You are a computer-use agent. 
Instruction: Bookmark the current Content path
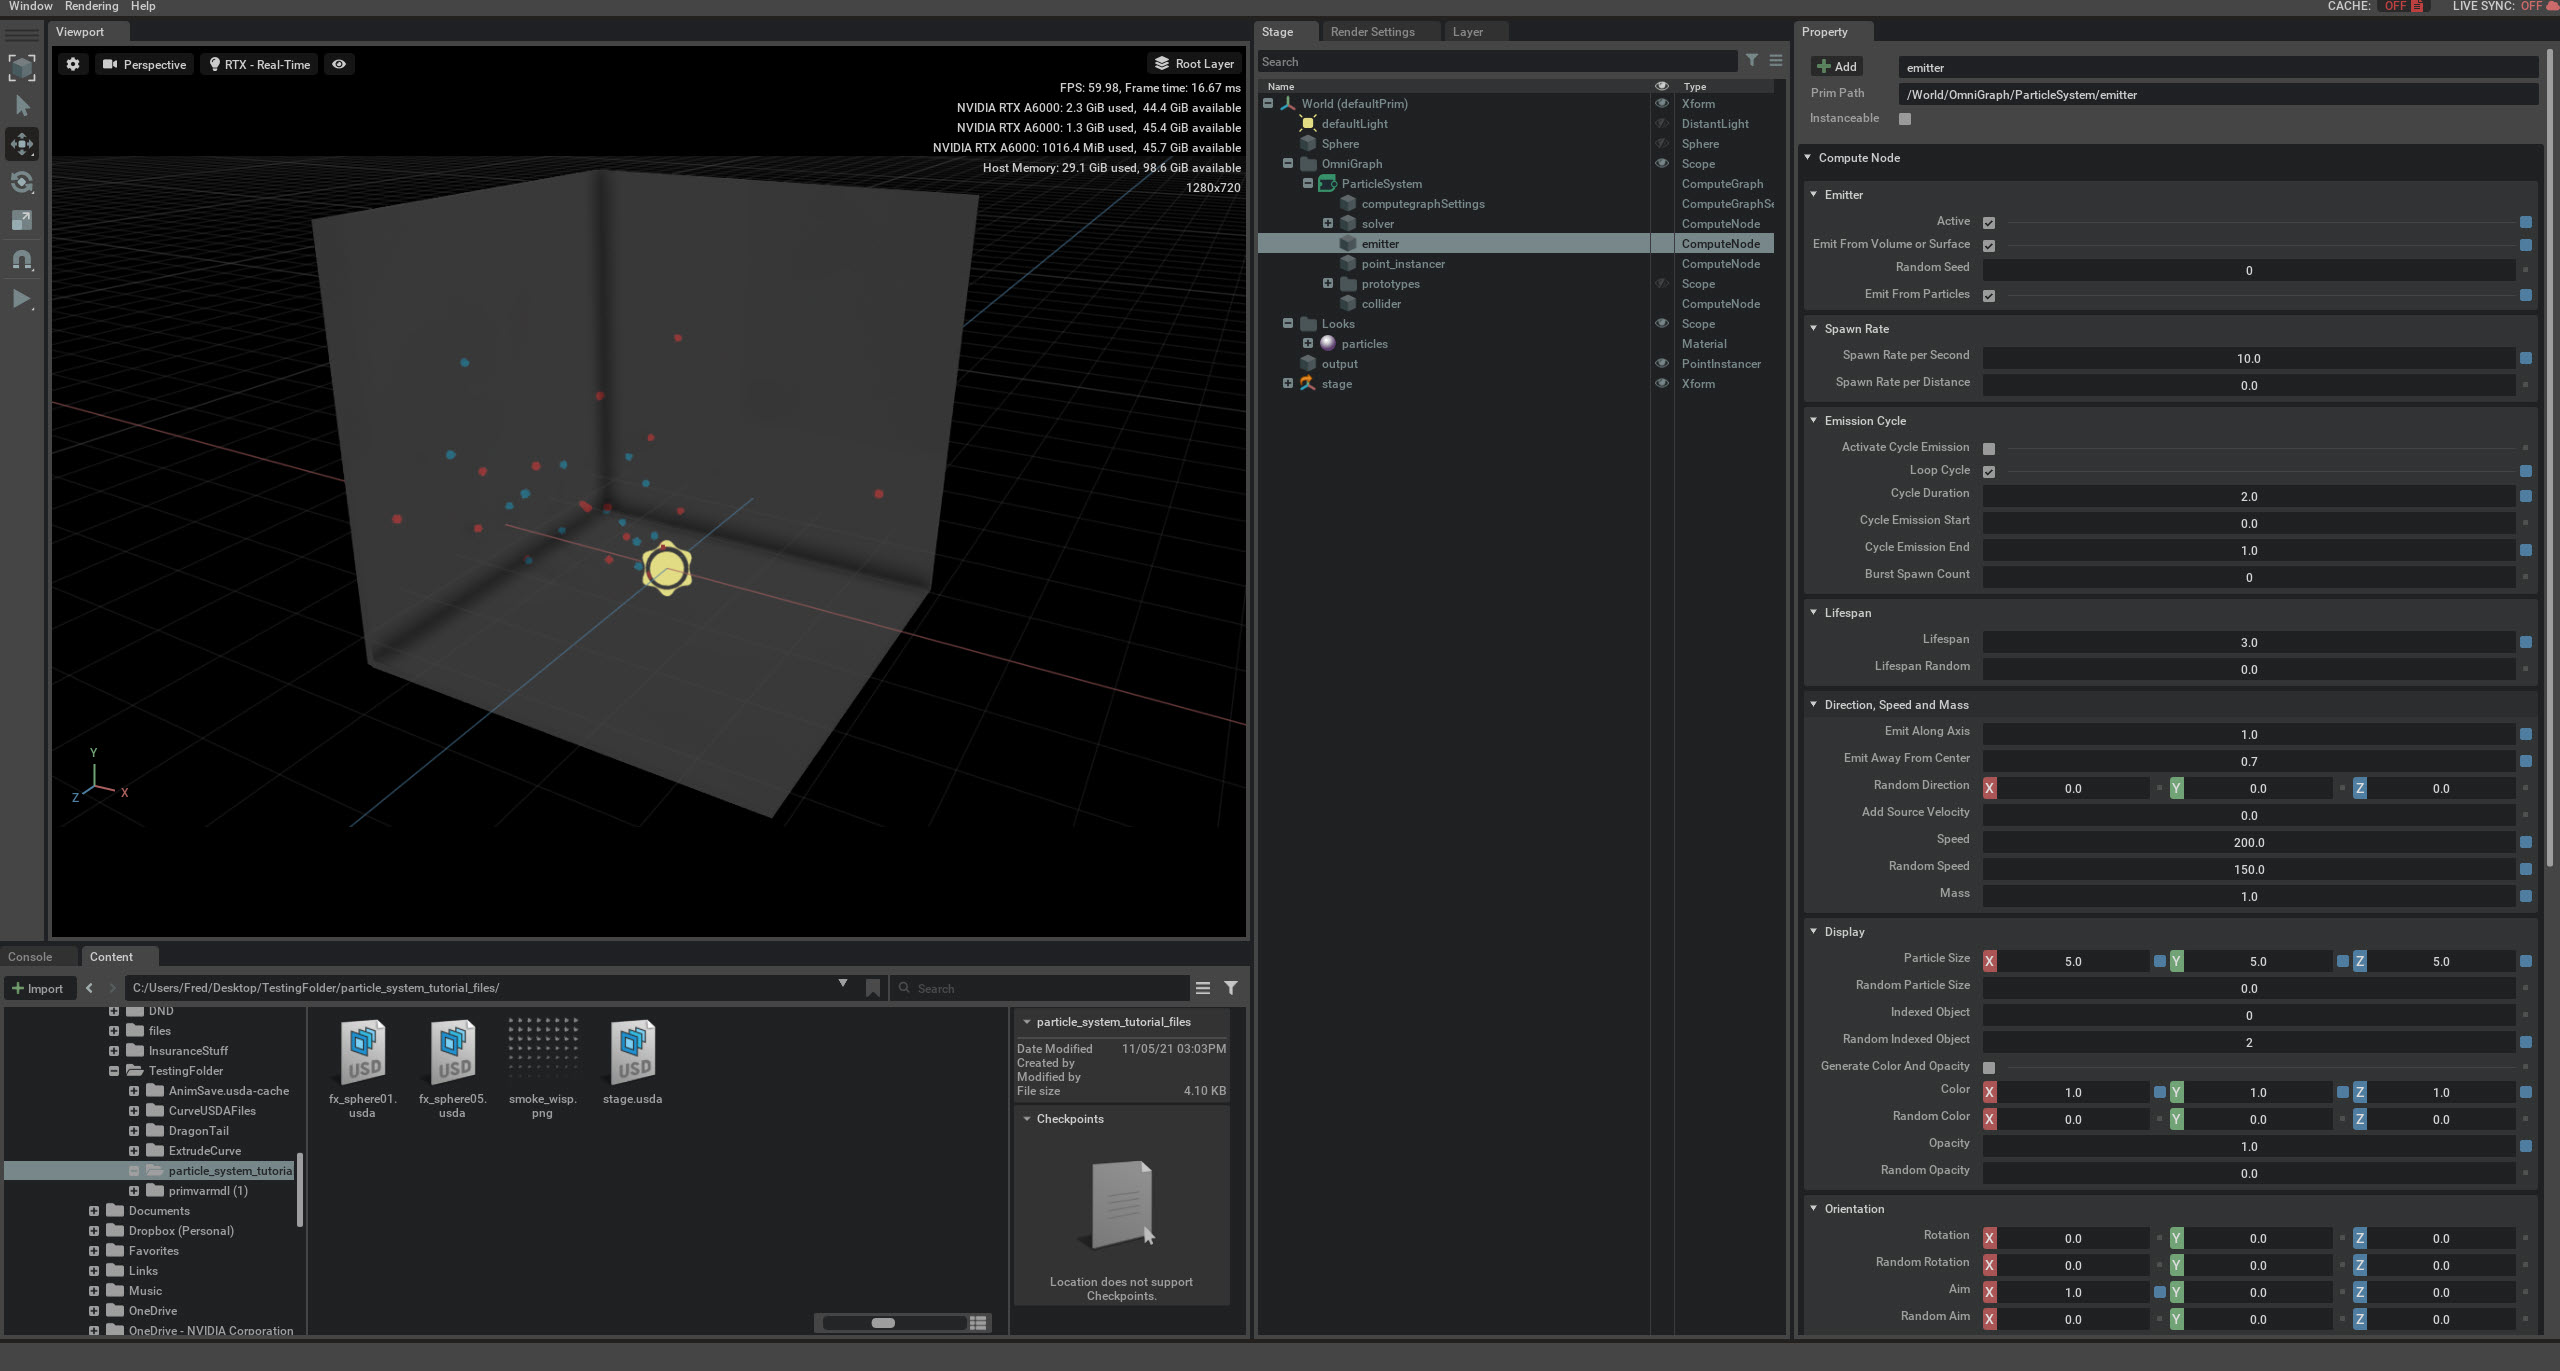(873, 988)
